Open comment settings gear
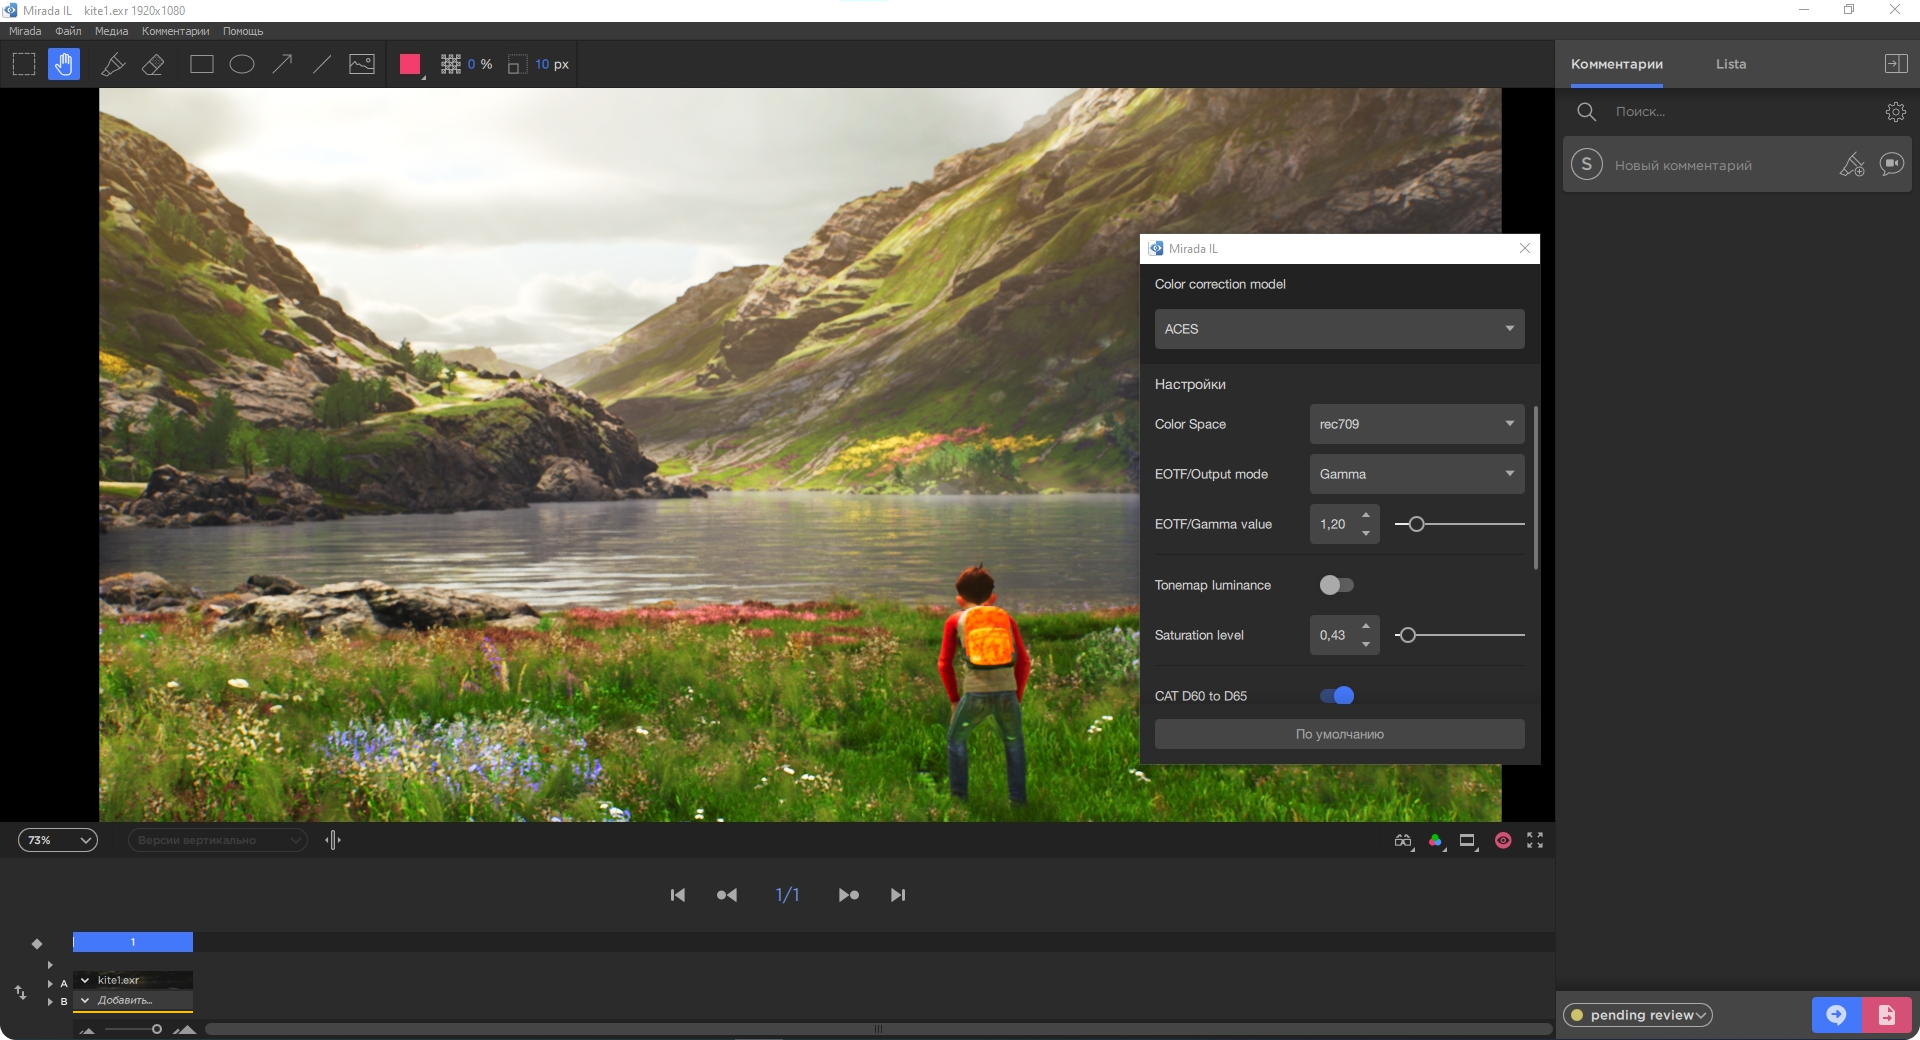Viewport: 1920px width, 1040px height. pyautogui.click(x=1895, y=112)
